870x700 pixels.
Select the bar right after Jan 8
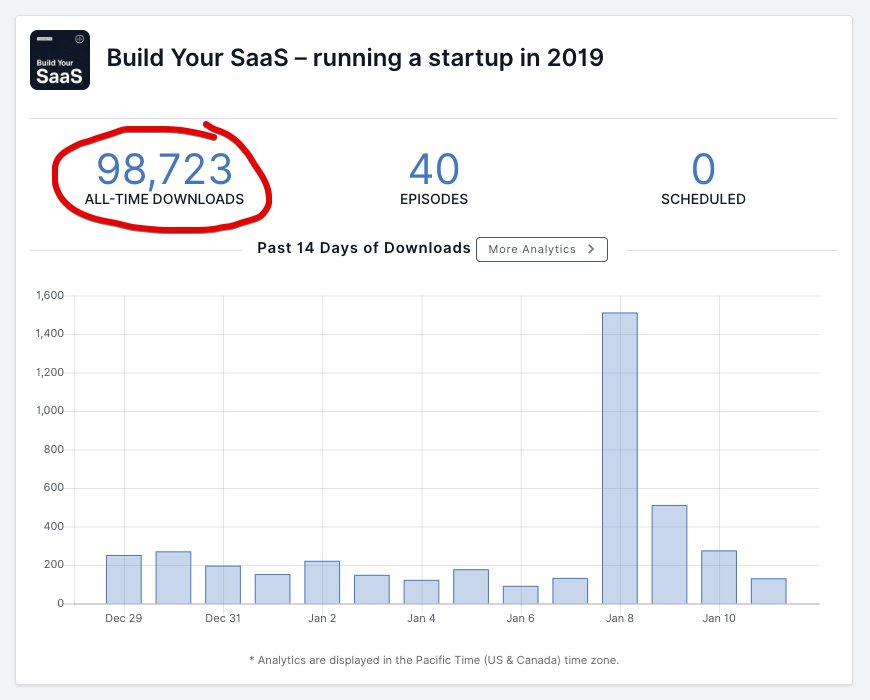pyautogui.click(x=669, y=554)
